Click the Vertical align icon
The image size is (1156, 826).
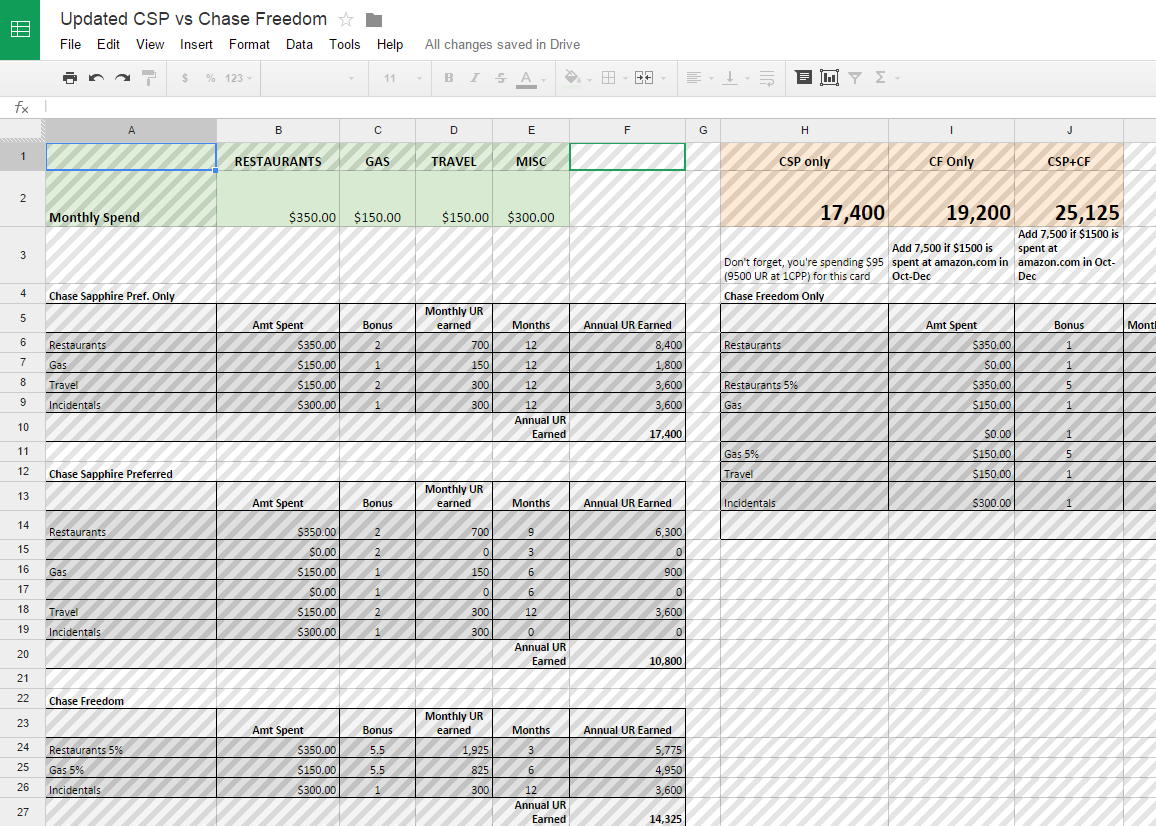click(730, 77)
